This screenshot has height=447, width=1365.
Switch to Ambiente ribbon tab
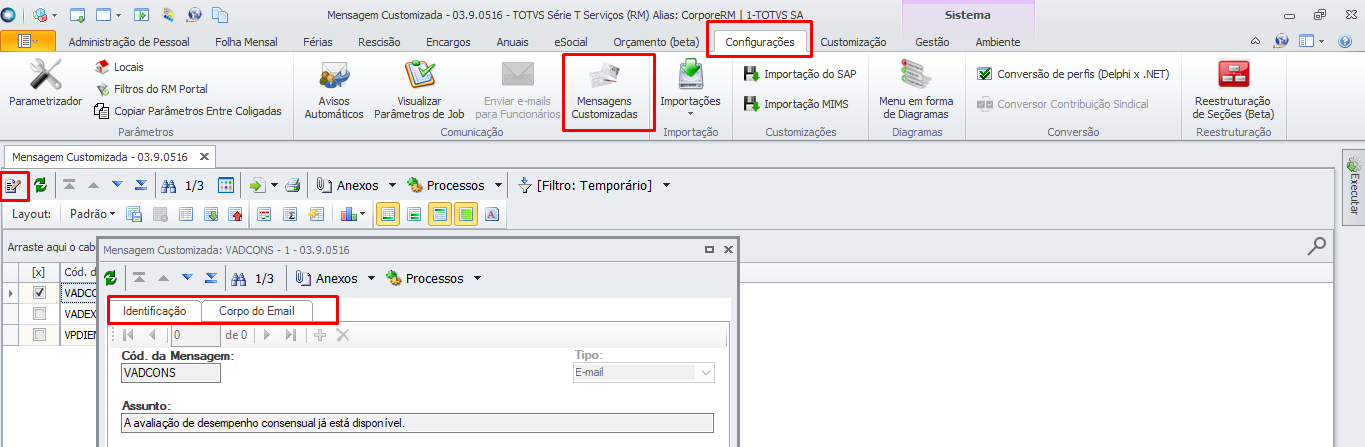click(997, 42)
